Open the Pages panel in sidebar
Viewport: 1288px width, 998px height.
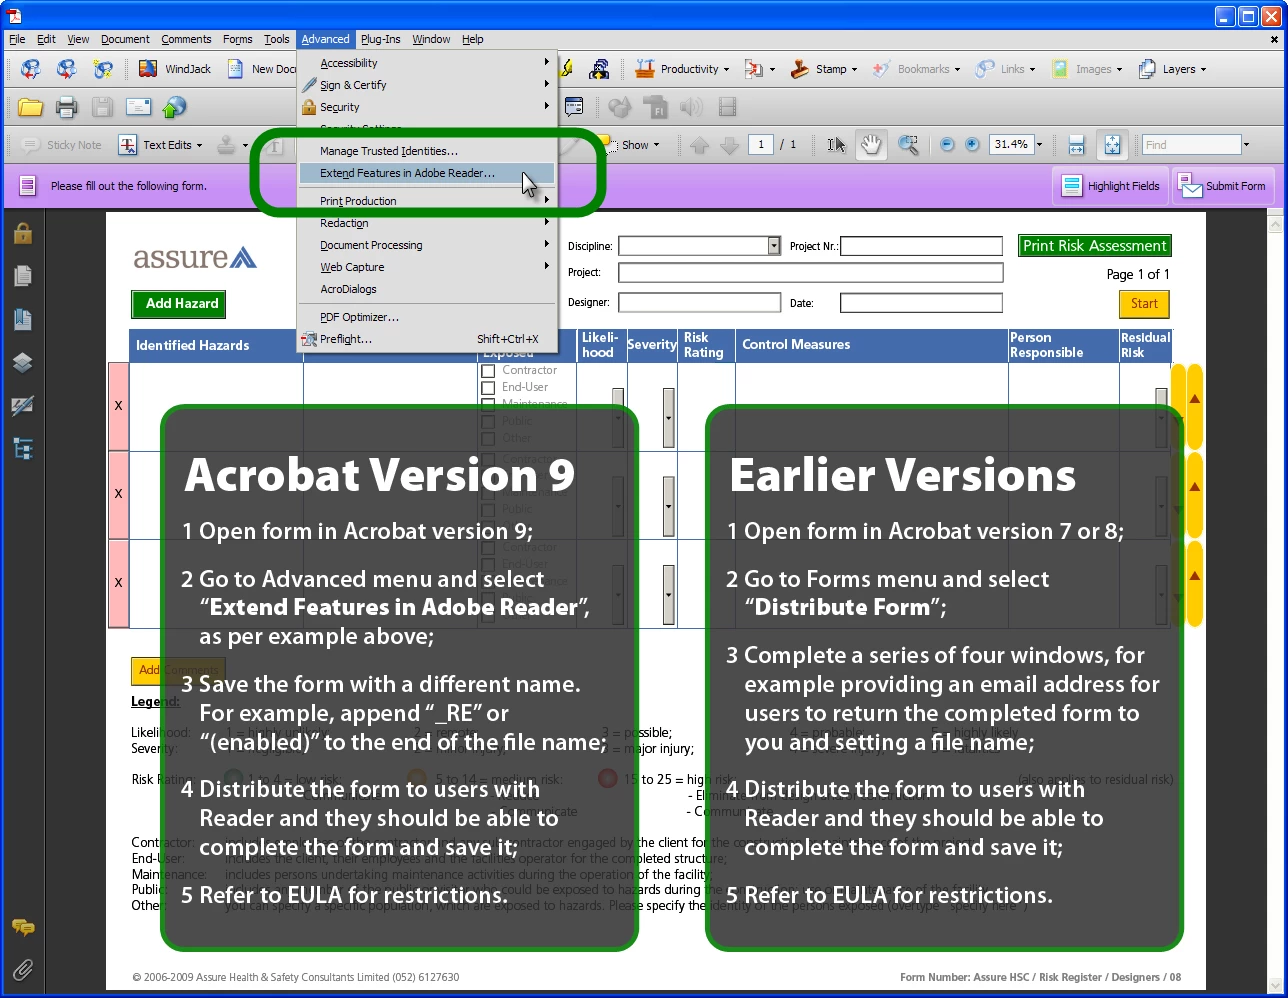(x=22, y=276)
